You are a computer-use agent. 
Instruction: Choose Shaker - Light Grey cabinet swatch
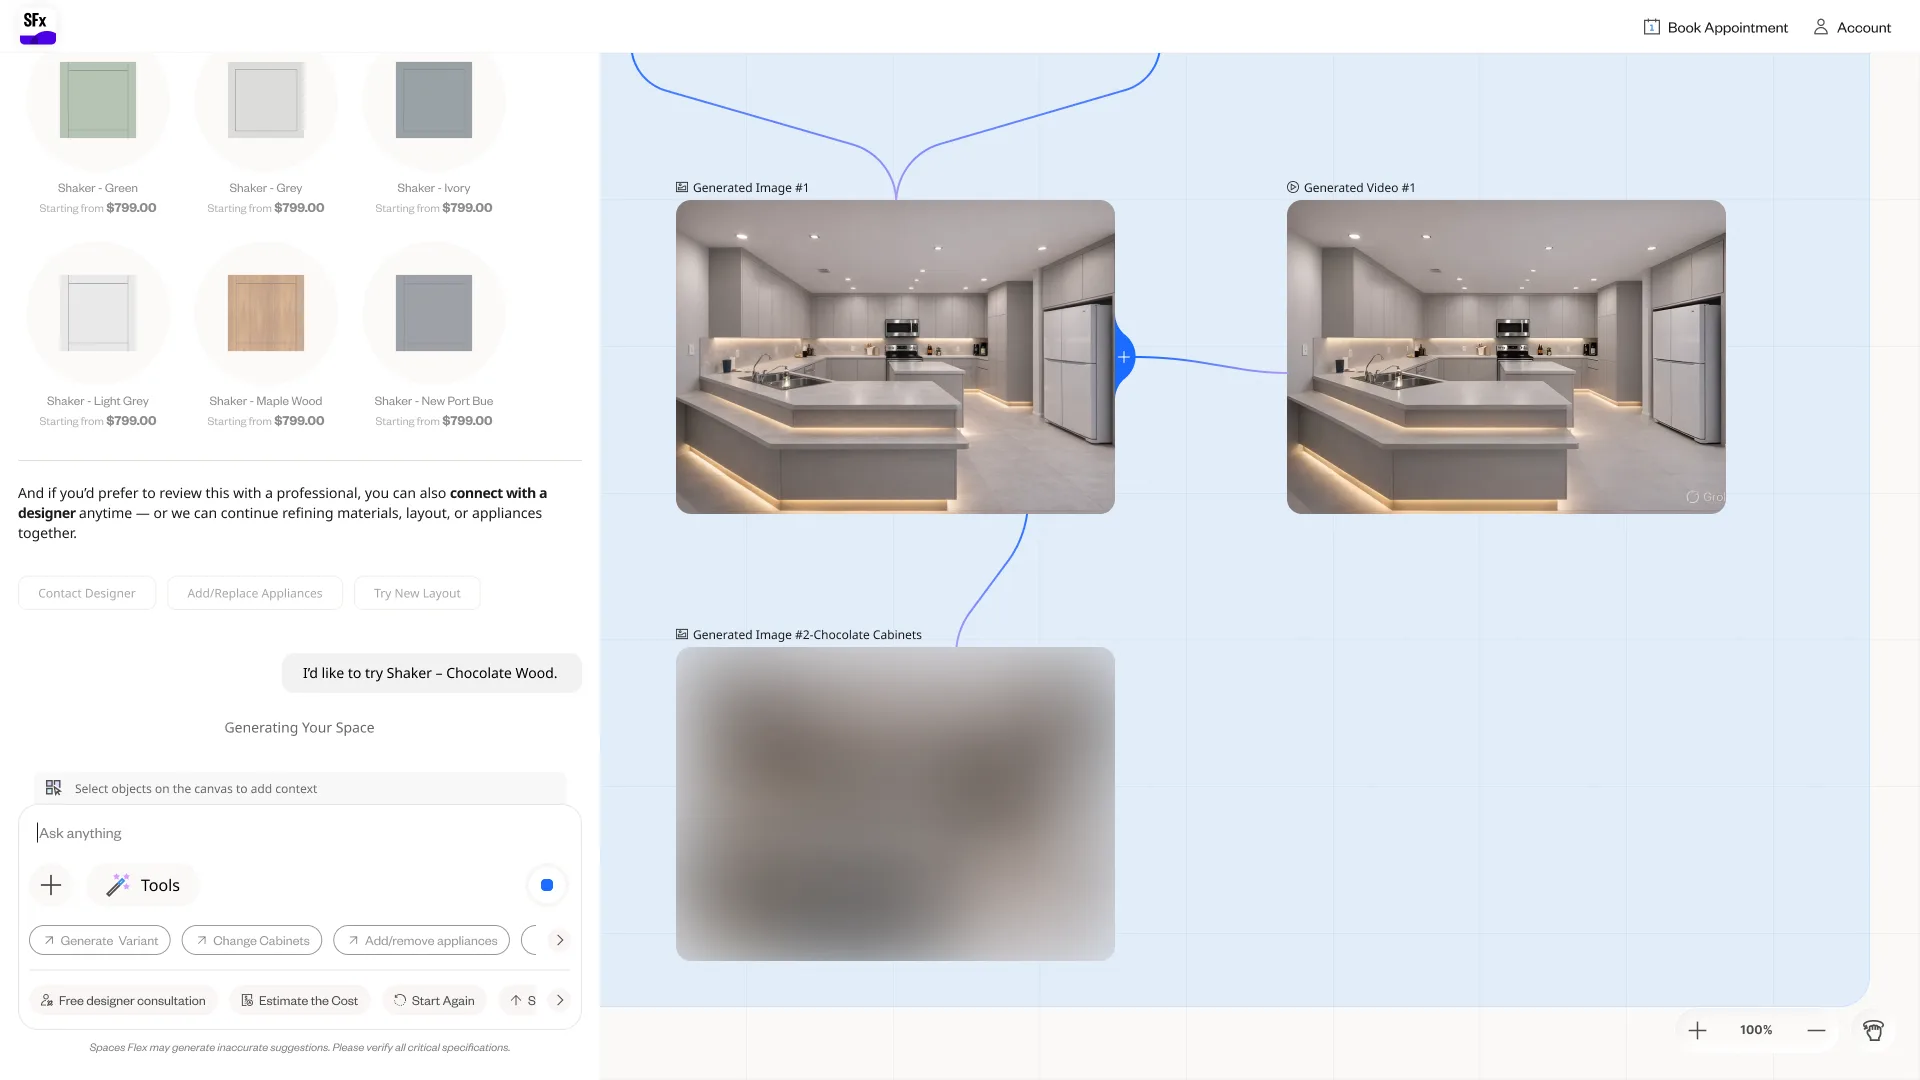98,313
